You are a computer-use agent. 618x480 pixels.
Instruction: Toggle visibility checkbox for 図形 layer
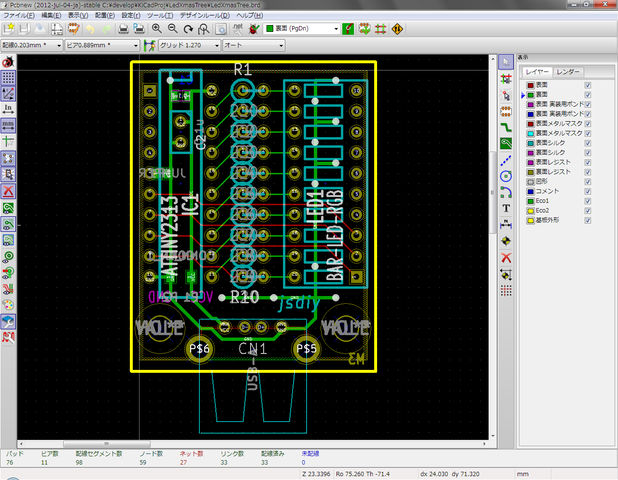tap(587, 182)
